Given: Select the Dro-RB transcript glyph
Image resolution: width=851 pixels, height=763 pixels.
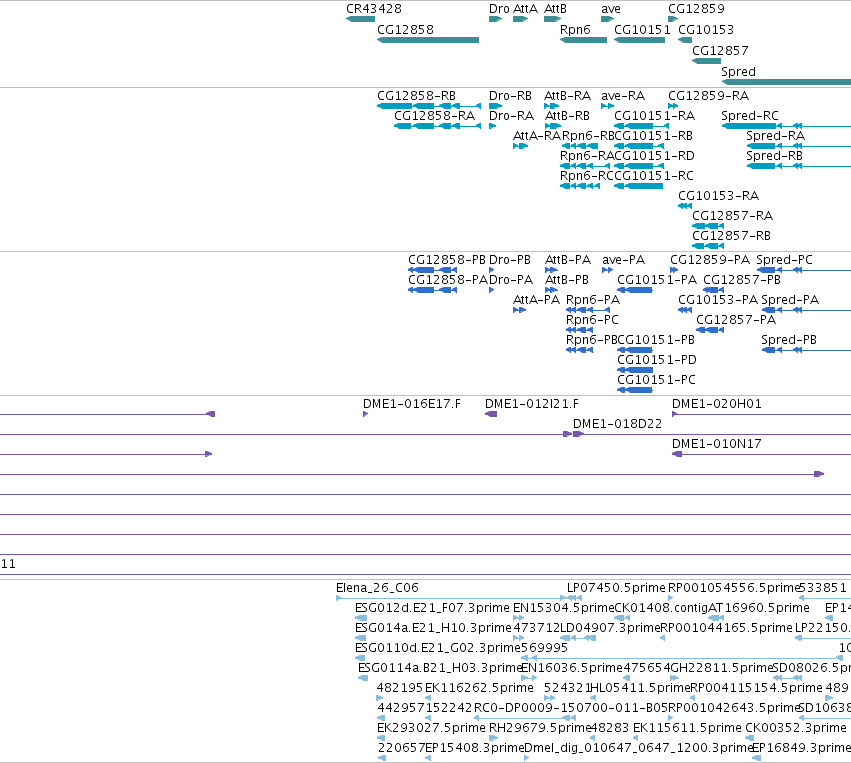Looking at the screenshot, I should (496, 106).
